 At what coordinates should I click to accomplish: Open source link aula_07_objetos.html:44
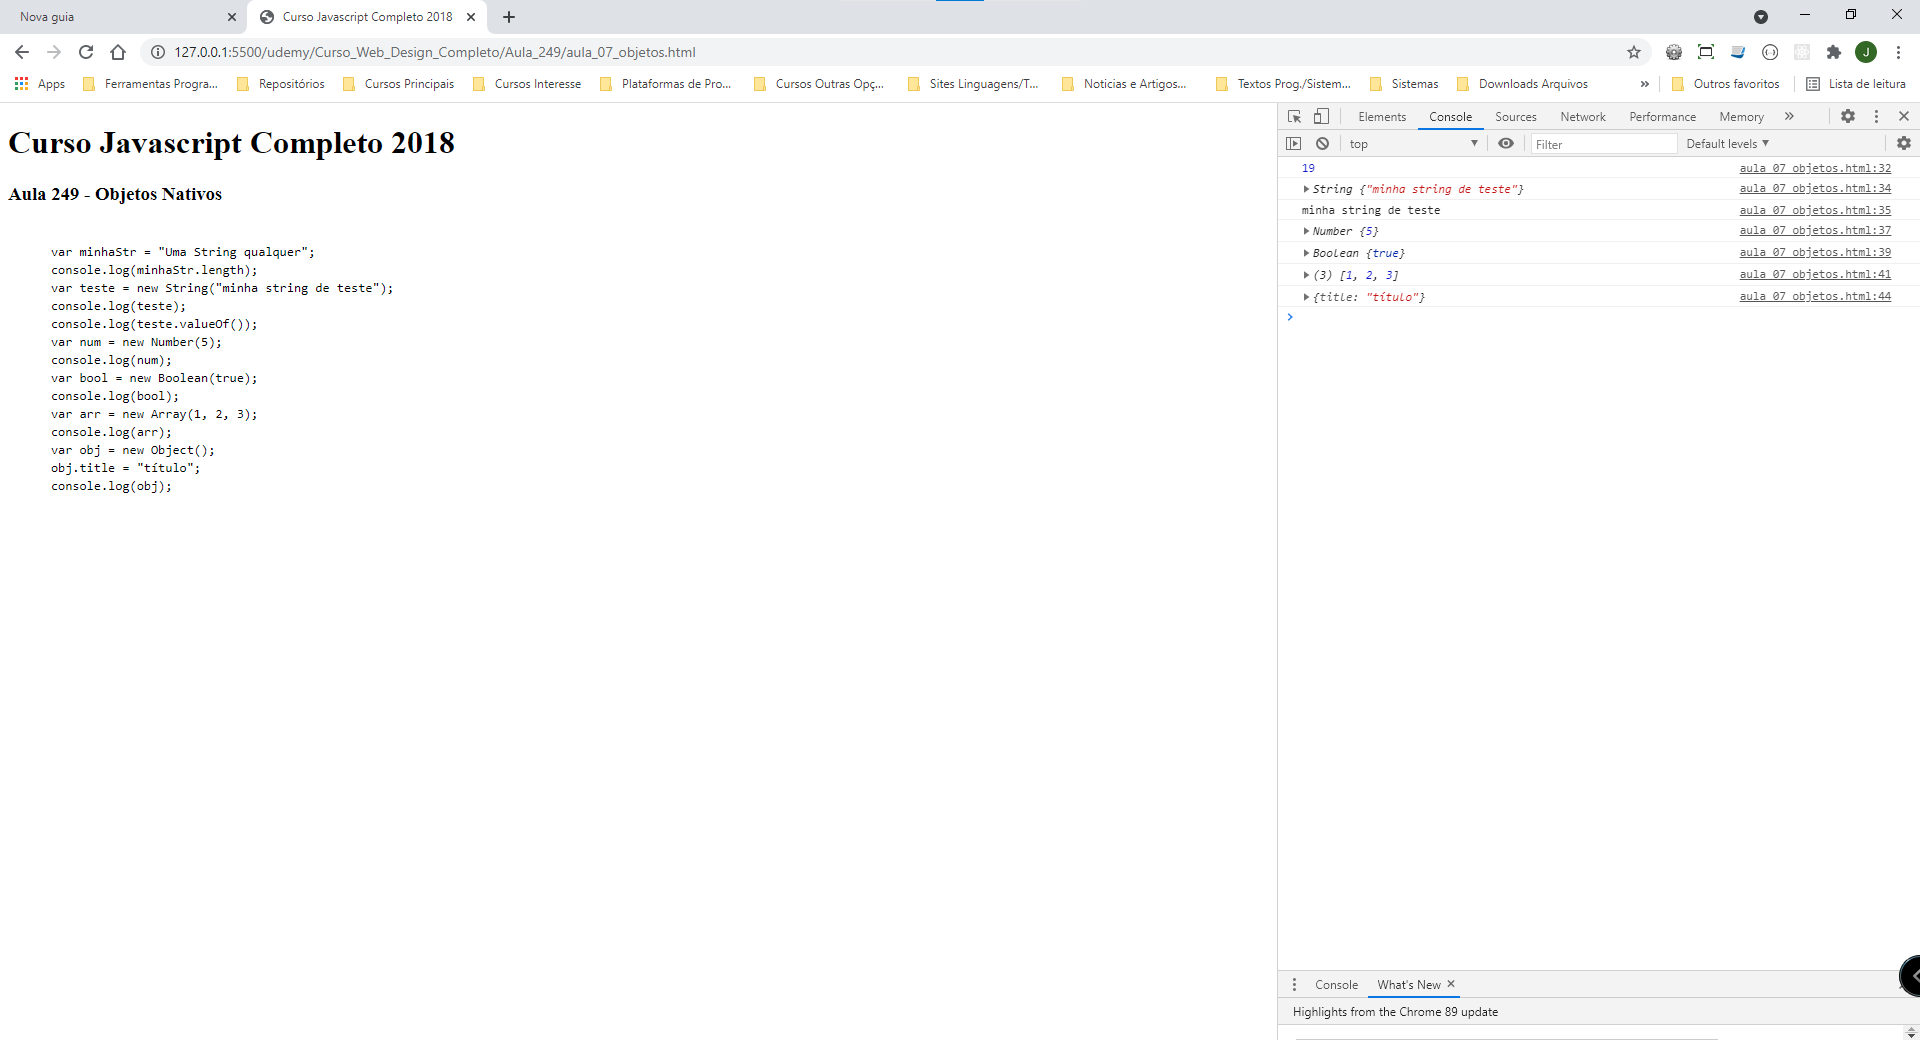pyautogui.click(x=1815, y=296)
